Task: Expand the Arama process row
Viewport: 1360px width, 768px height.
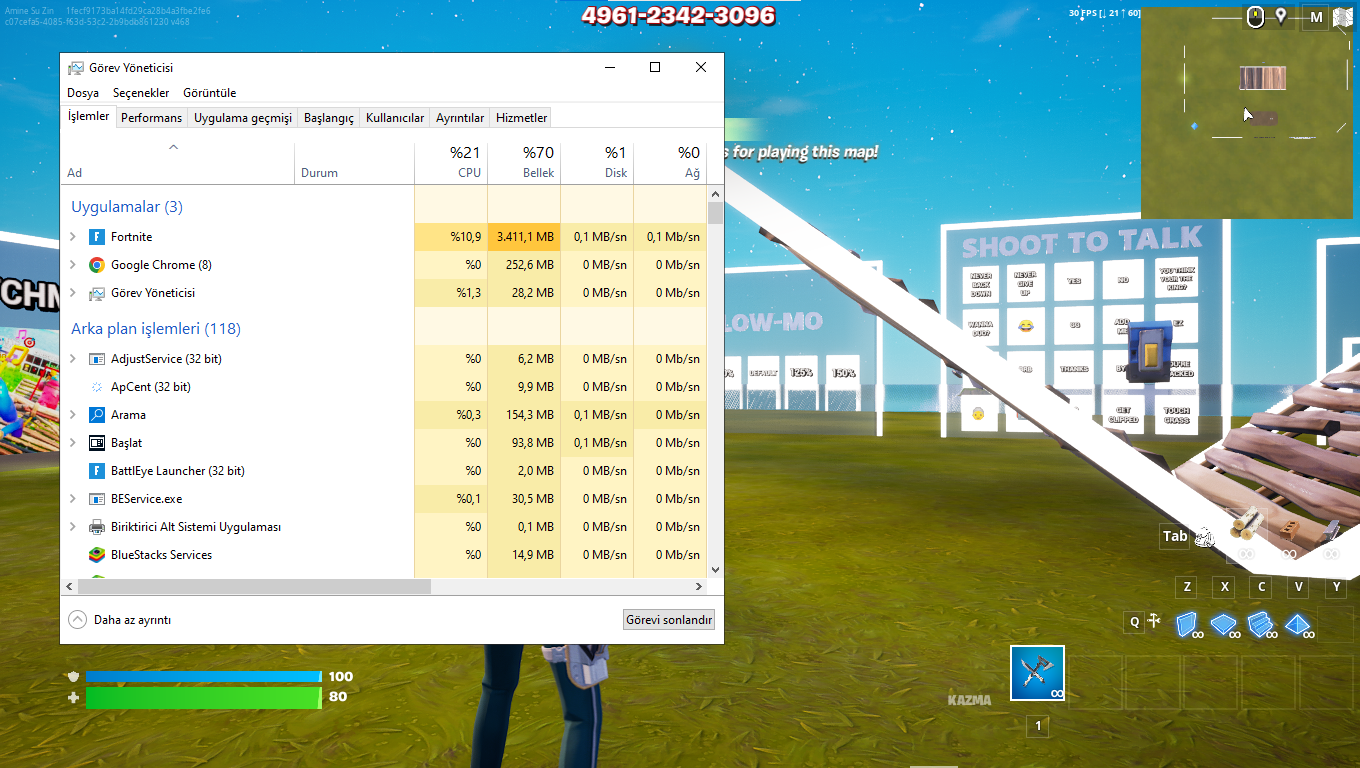Action: click(x=73, y=415)
